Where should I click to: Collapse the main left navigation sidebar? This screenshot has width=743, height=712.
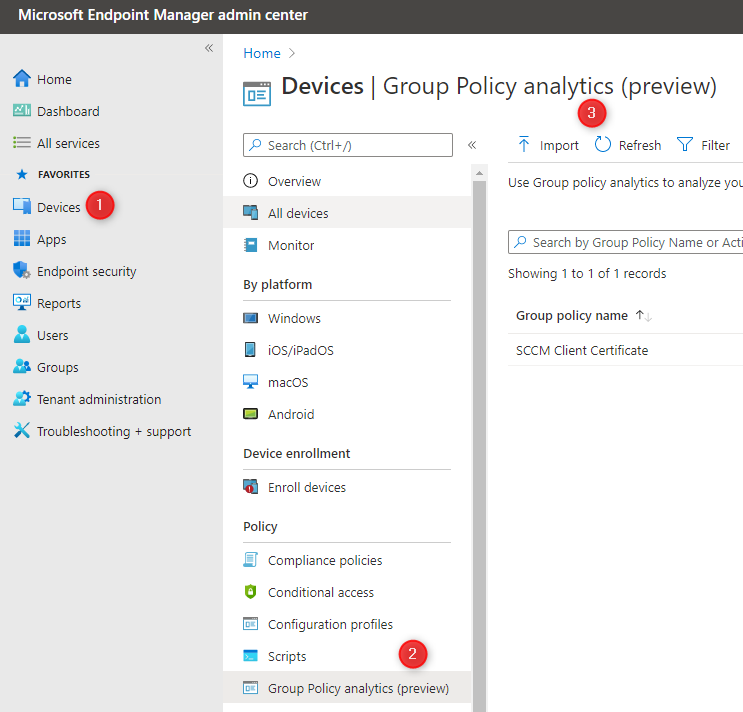[x=209, y=48]
